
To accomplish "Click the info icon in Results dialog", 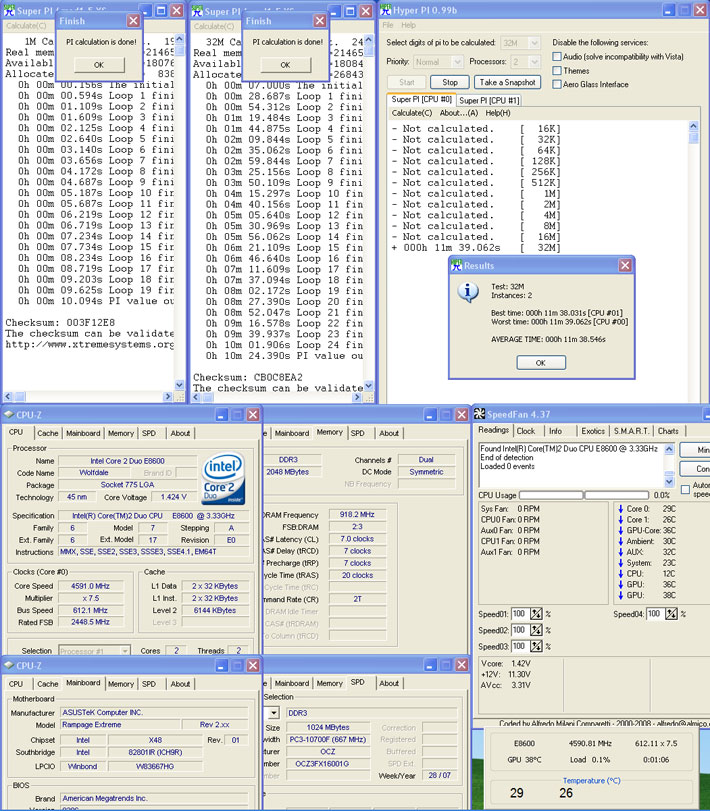I will 468,292.
